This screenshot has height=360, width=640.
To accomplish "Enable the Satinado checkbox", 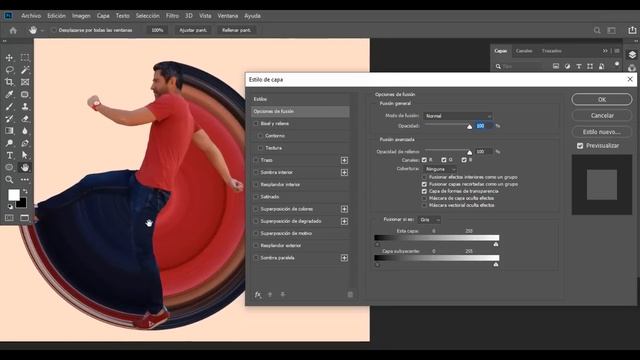I will (256, 197).
